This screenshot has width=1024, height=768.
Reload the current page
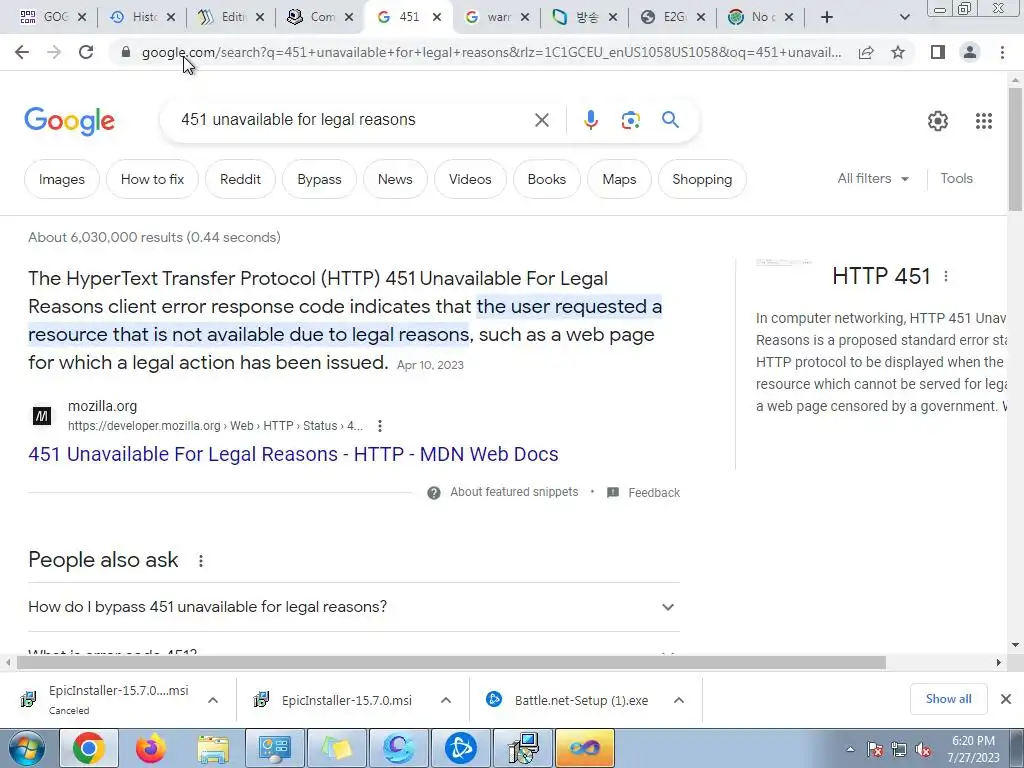tap(86, 52)
